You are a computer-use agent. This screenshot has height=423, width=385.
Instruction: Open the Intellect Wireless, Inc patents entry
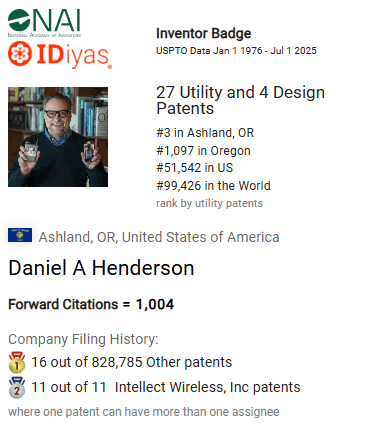[x=166, y=387]
